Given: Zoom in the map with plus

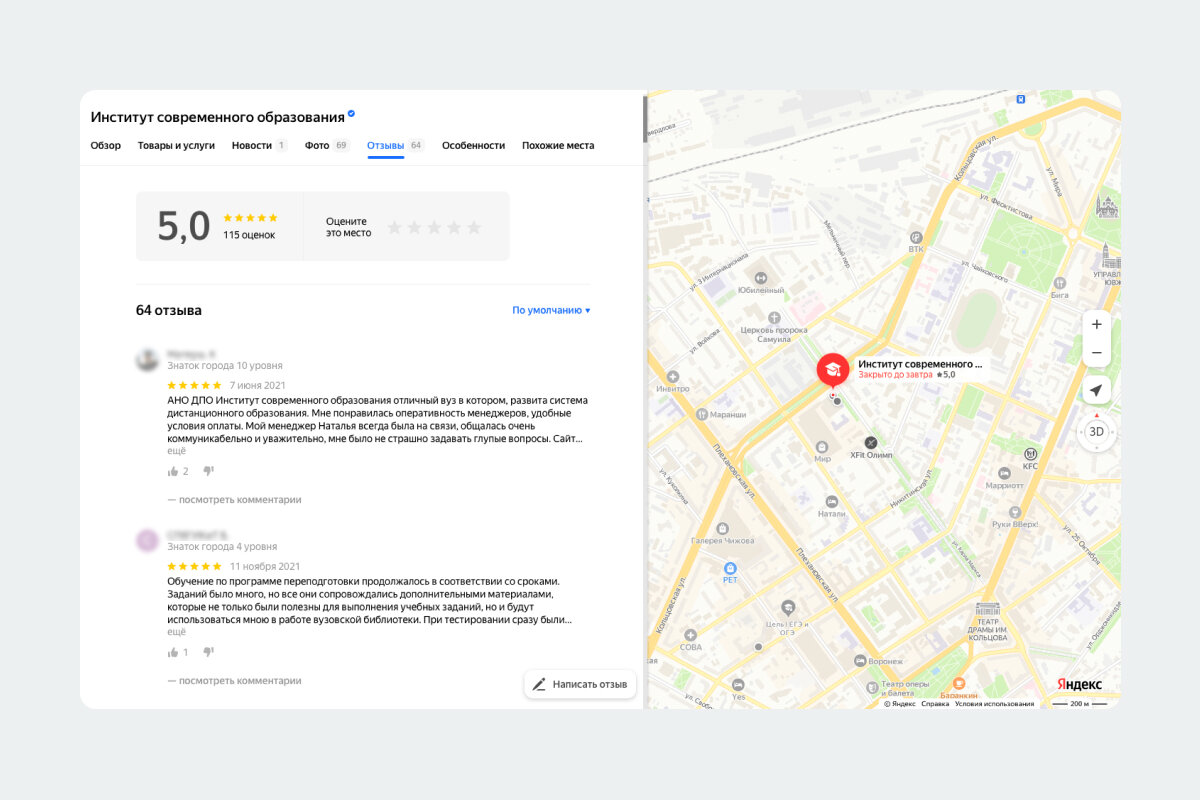Looking at the screenshot, I should tap(1097, 325).
